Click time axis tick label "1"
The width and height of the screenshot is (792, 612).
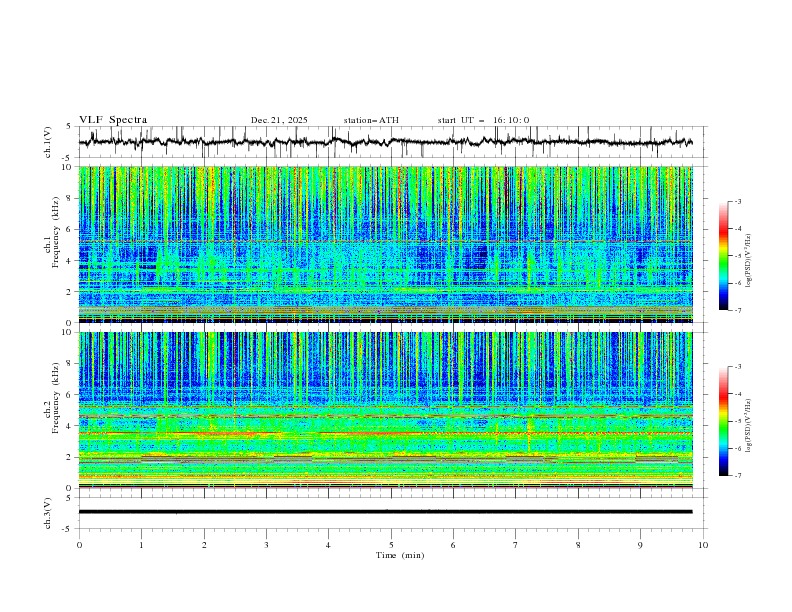pyautogui.click(x=141, y=545)
